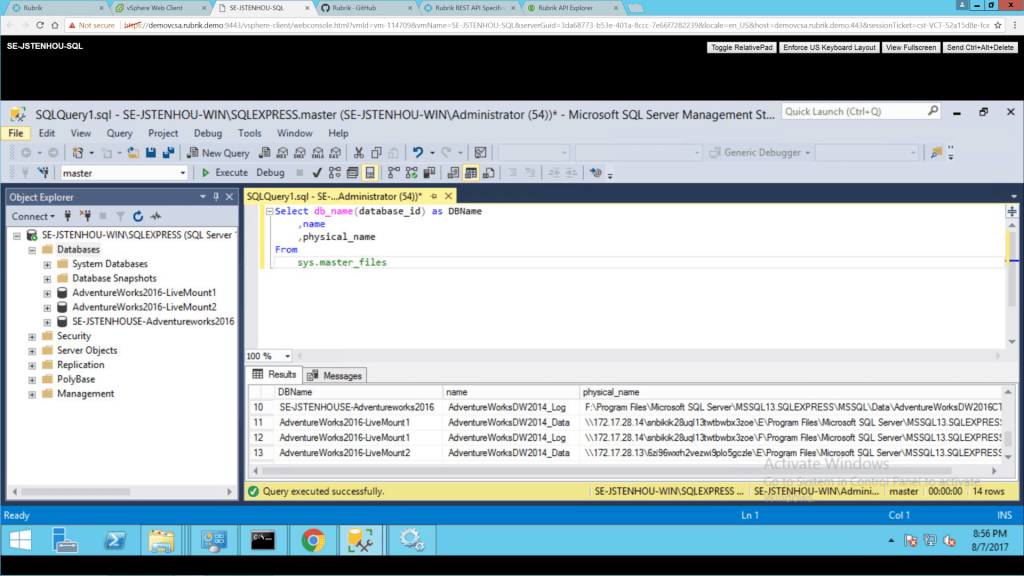Click the Quick Launch search field
This screenshot has width=1024, height=576.
(861, 112)
